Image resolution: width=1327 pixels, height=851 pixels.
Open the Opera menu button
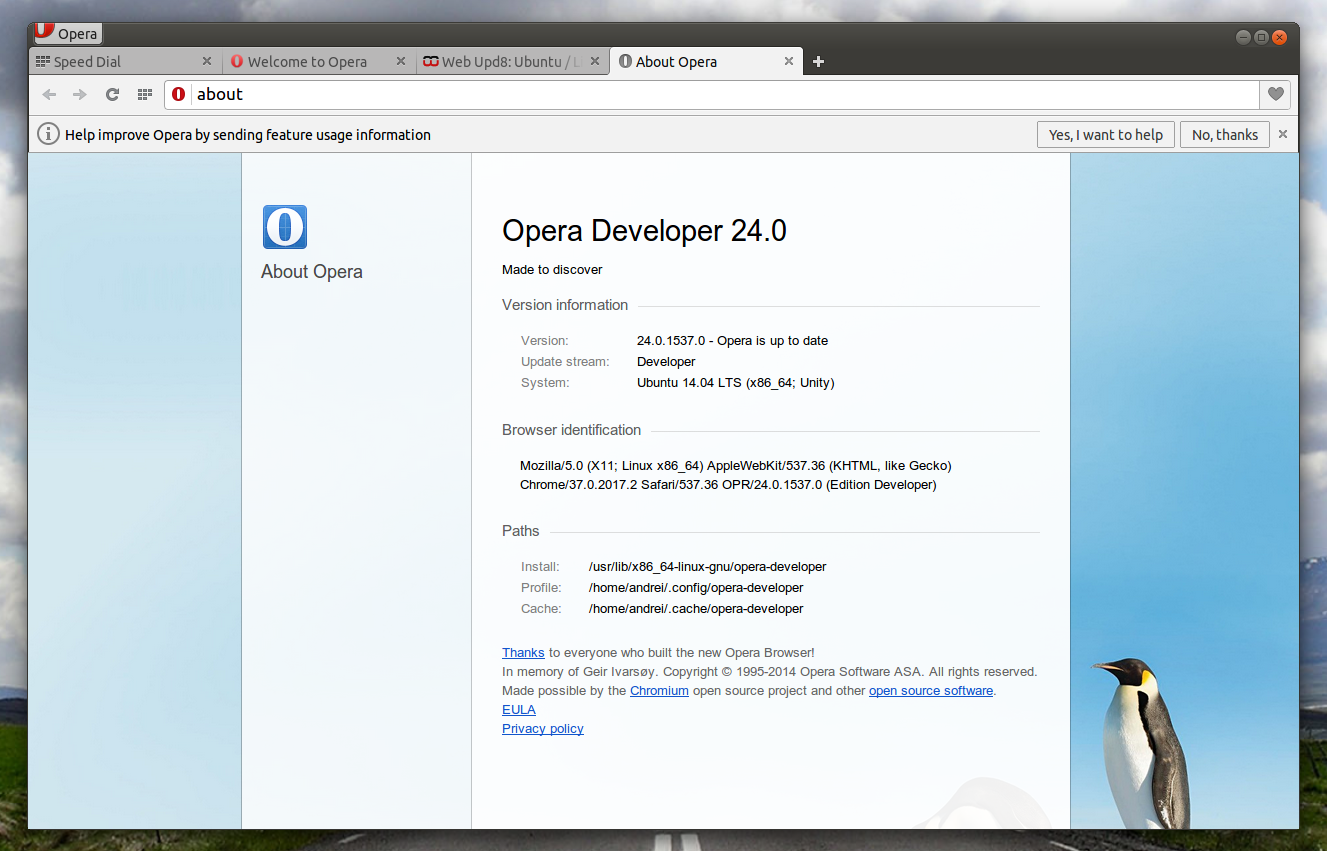(x=67, y=33)
